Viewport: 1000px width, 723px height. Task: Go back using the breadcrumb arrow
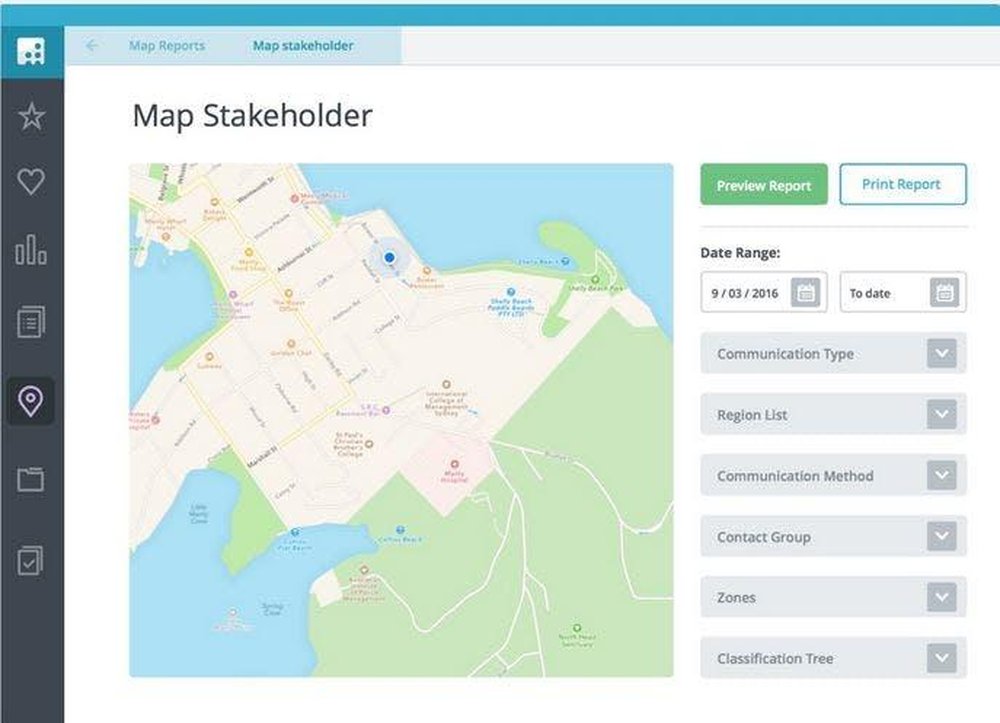pyautogui.click(x=92, y=45)
